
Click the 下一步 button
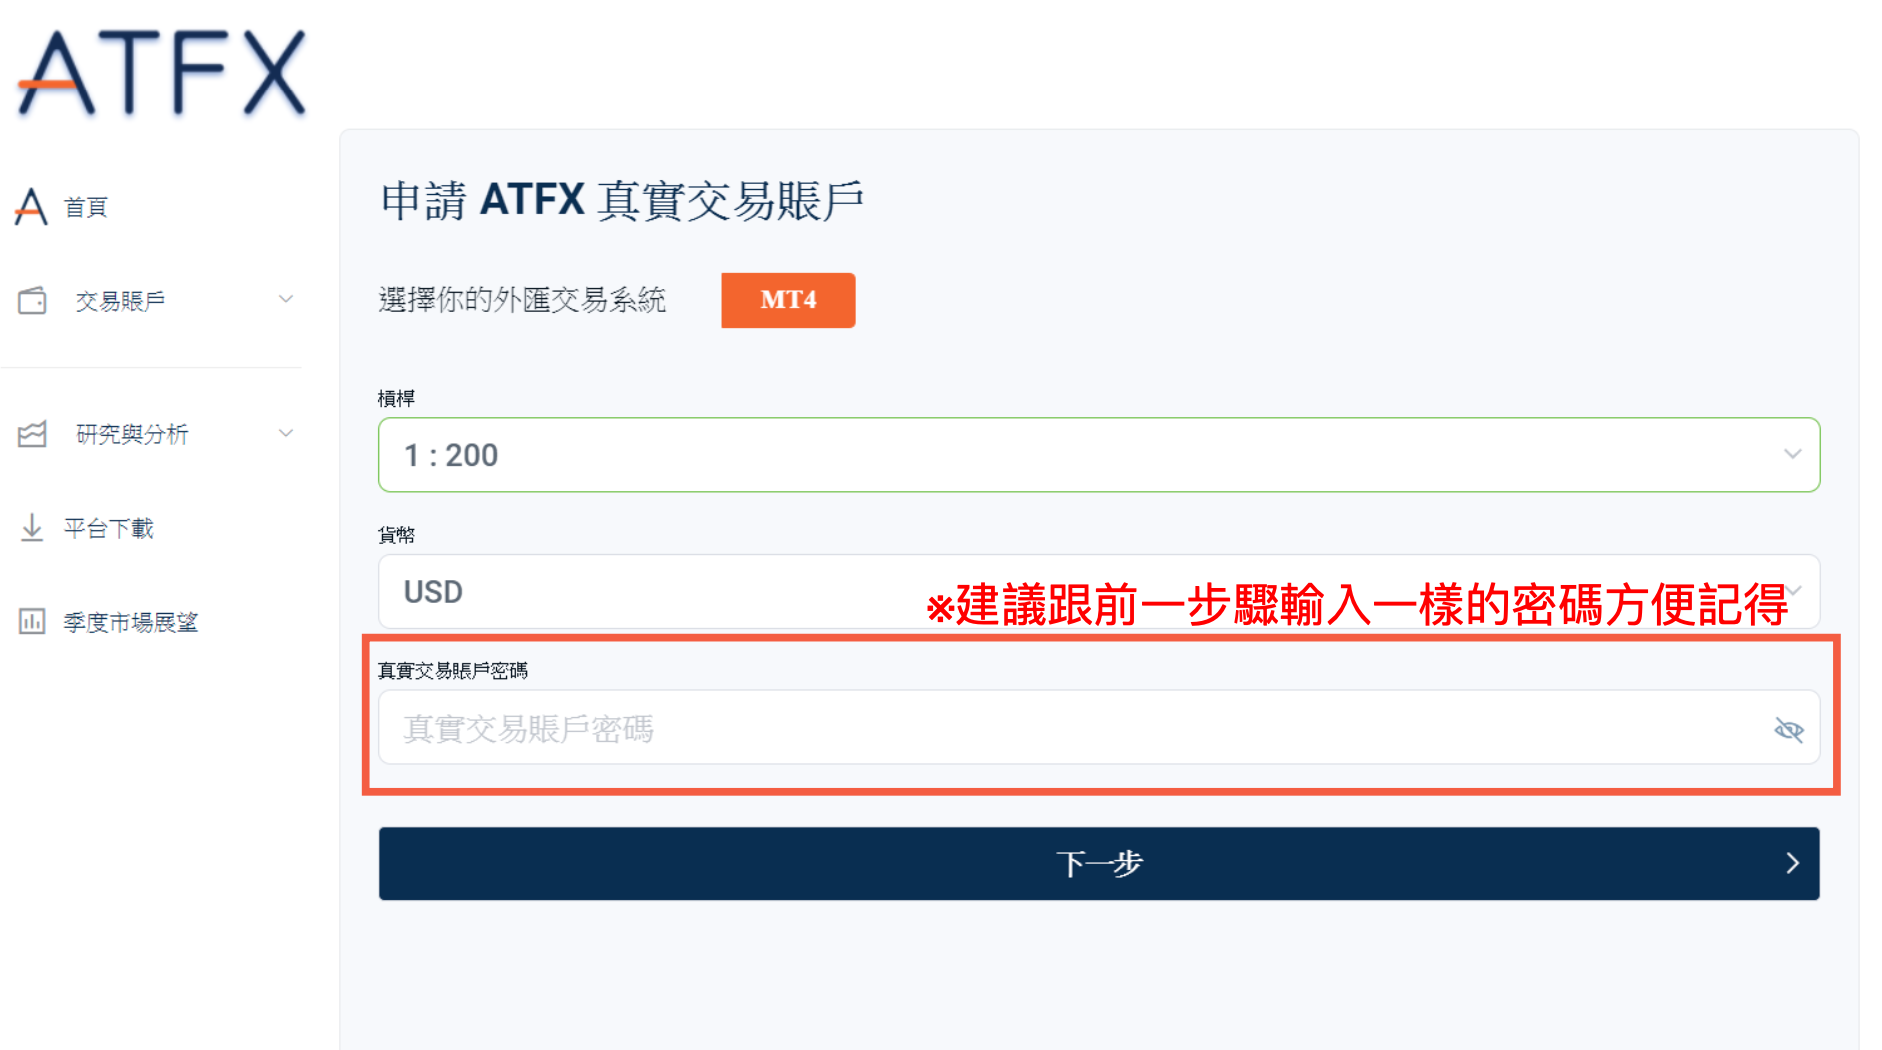tap(1099, 864)
